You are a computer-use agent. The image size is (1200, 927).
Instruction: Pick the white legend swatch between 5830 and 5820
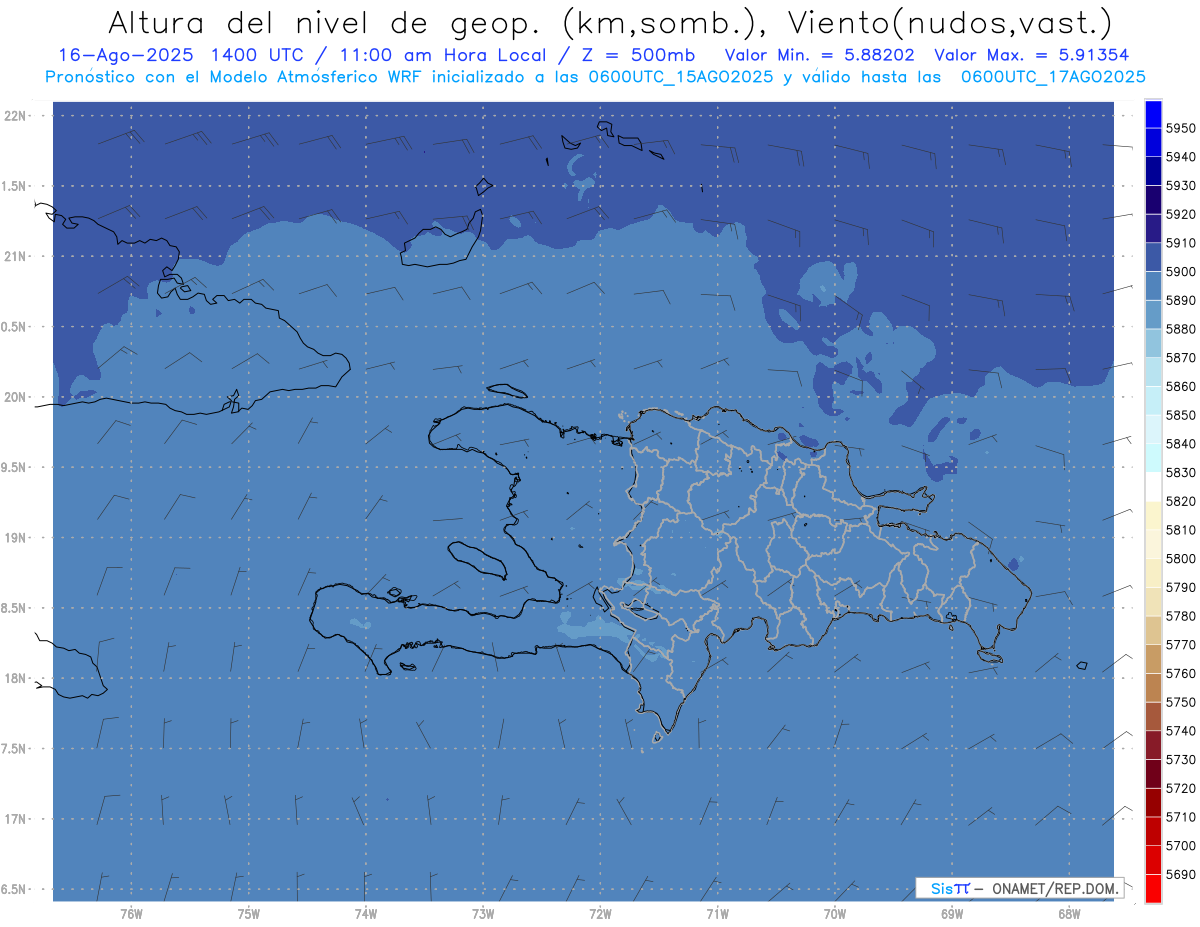point(1152,487)
